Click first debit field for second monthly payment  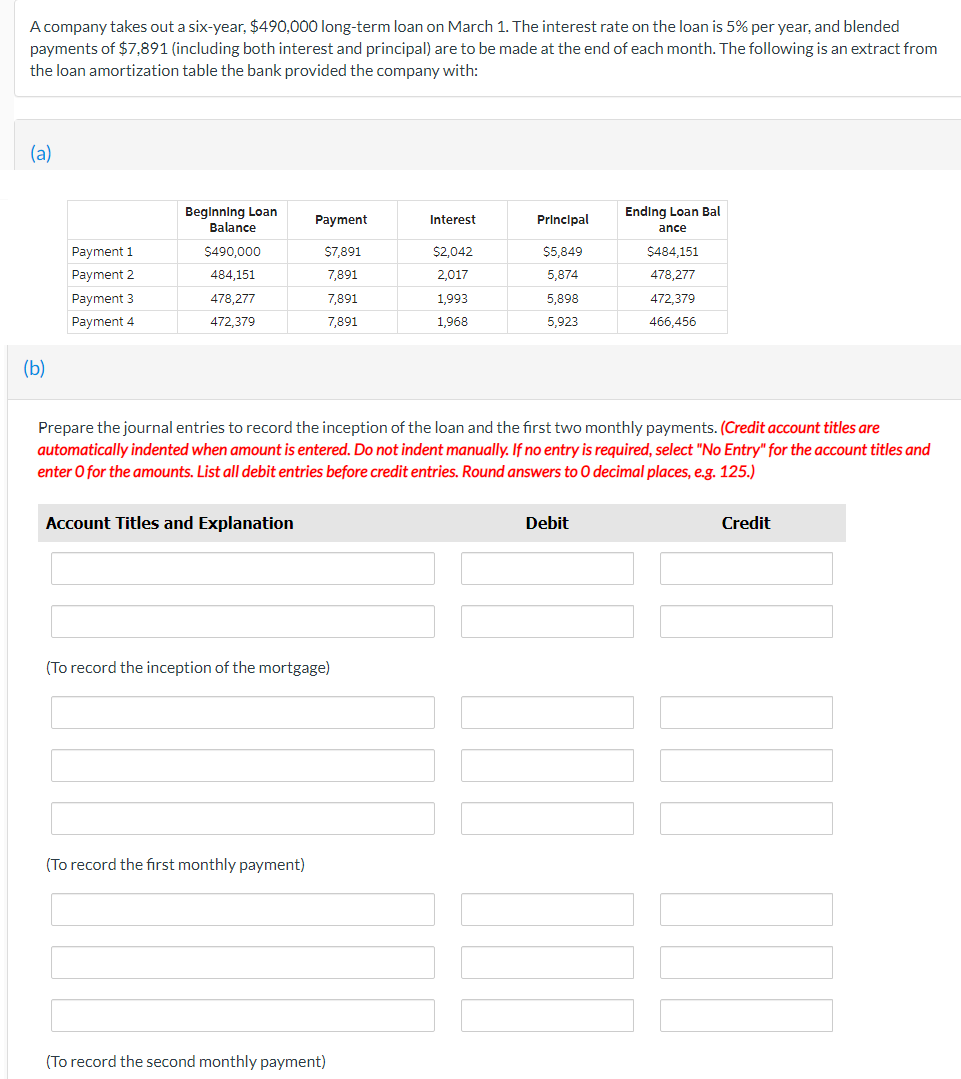tap(548, 909)
